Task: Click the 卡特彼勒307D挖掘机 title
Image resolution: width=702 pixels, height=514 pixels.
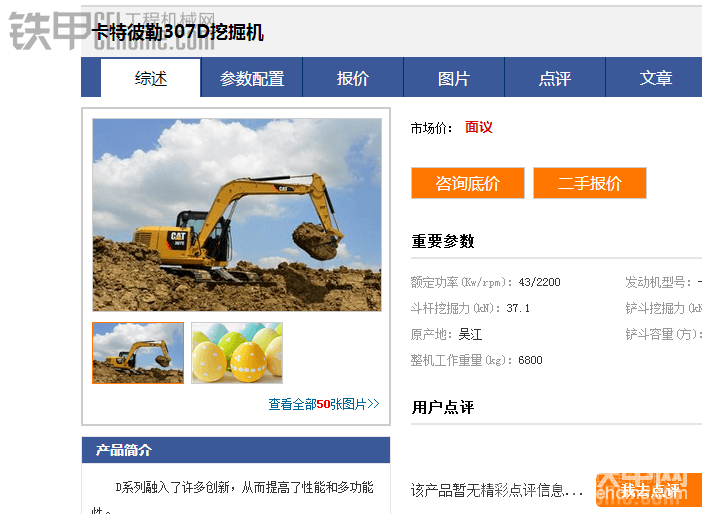Action: click(178, 32)
